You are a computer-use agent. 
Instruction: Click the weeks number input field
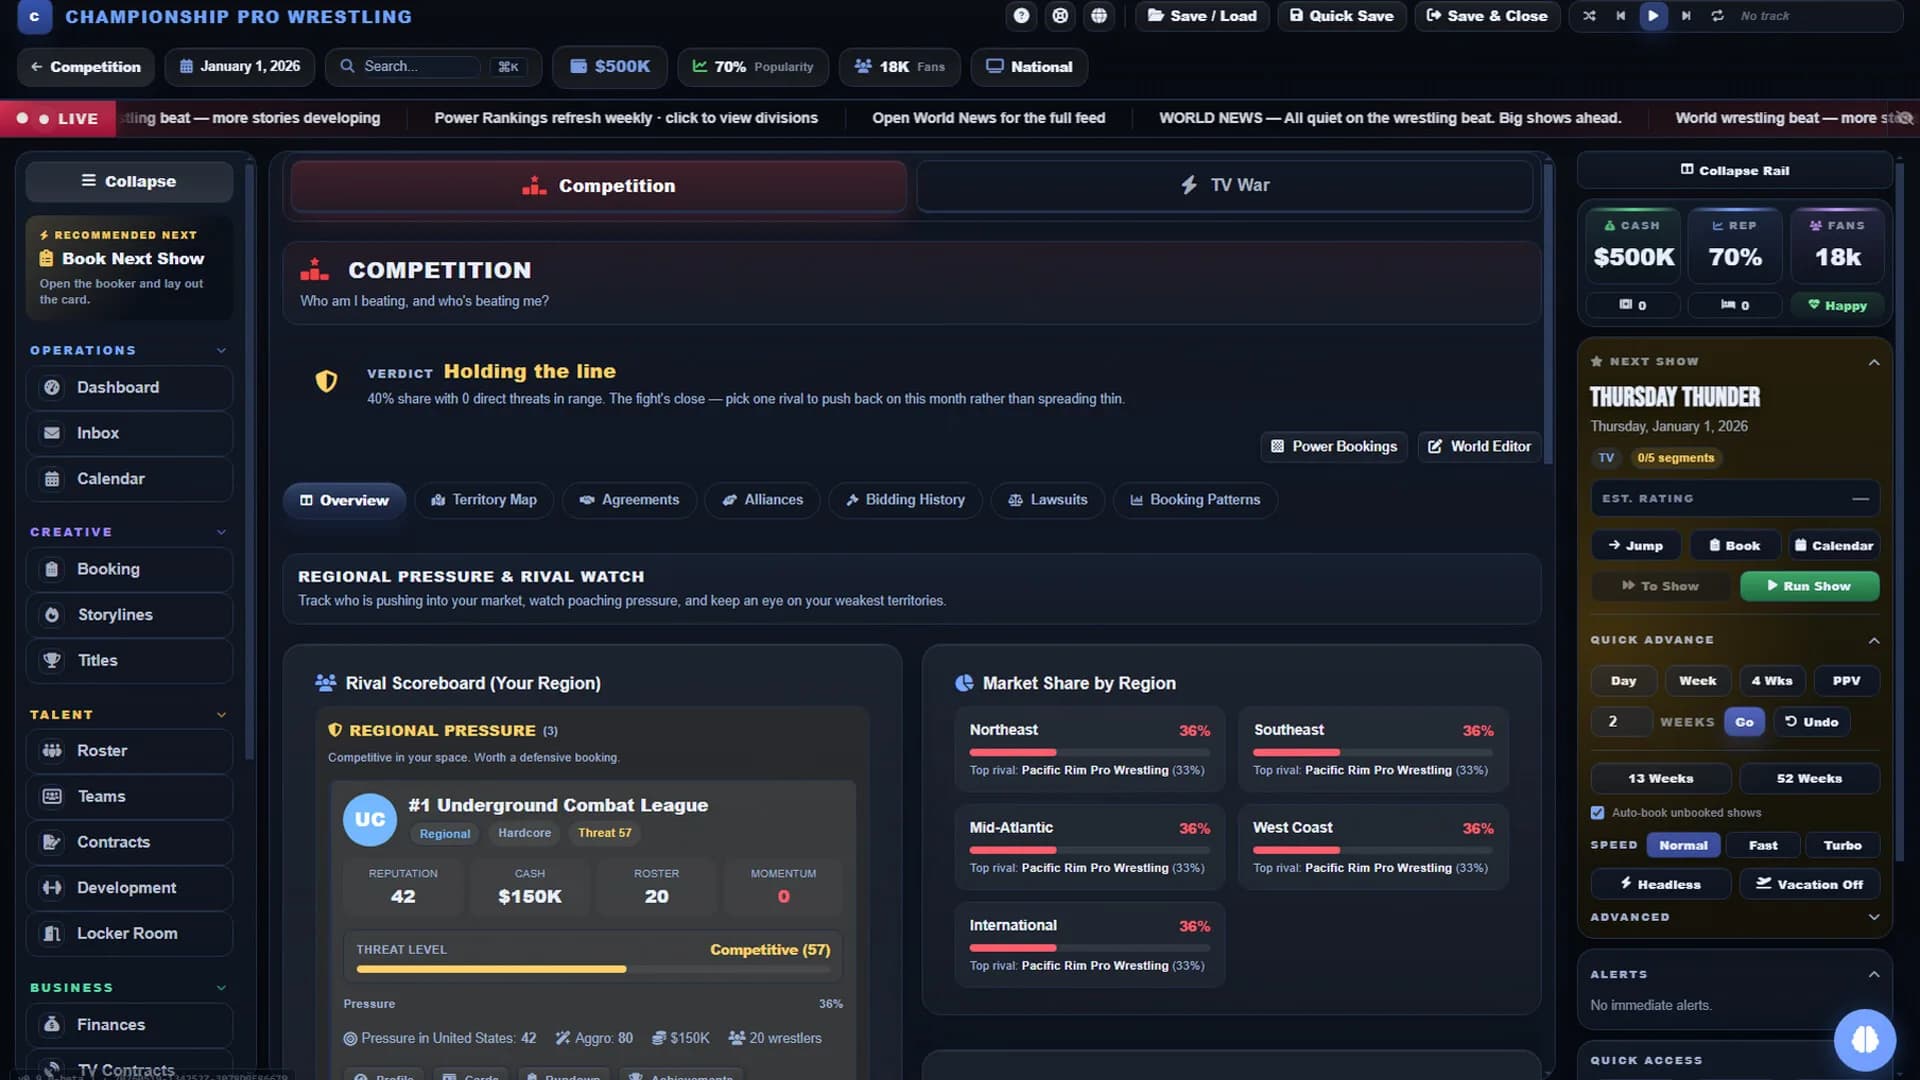(1621, 722)
